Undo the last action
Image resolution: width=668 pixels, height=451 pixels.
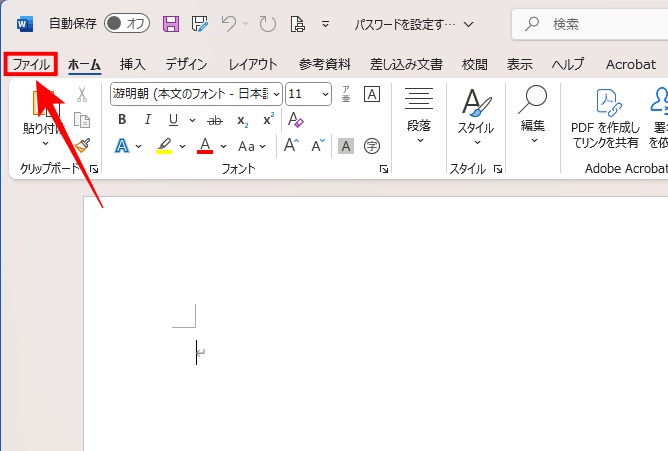229,24
